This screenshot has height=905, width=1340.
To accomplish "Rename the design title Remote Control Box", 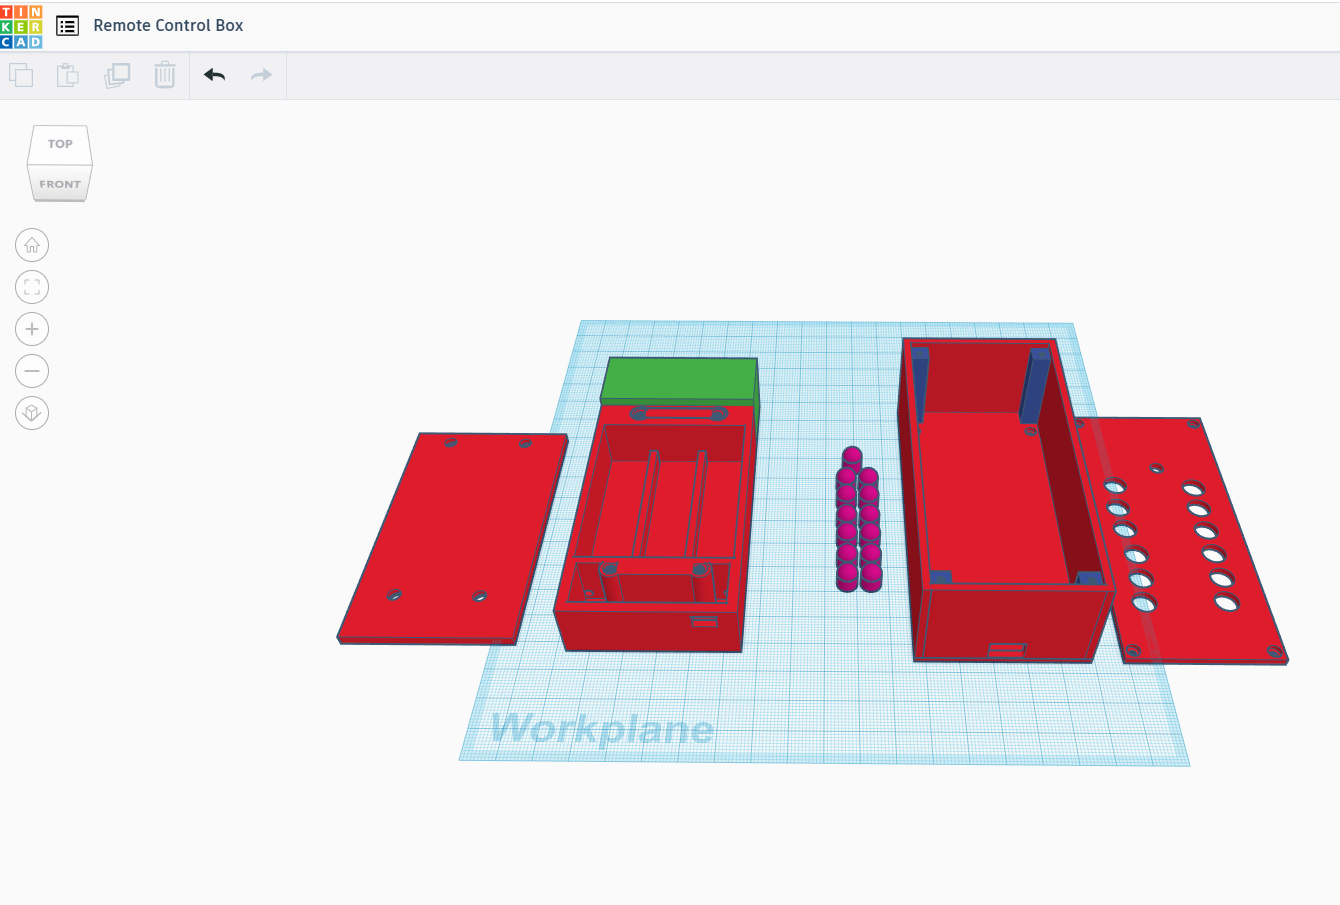I will click(x=168, y=26).
